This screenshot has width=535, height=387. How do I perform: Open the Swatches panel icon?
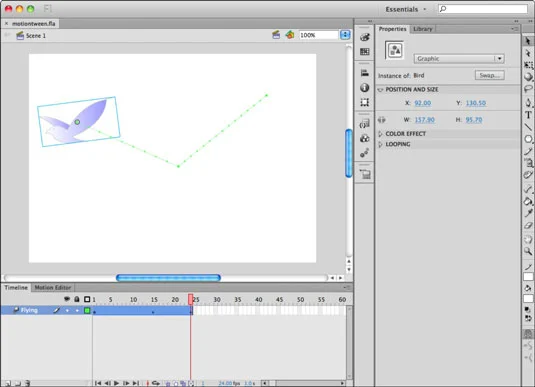364,52
